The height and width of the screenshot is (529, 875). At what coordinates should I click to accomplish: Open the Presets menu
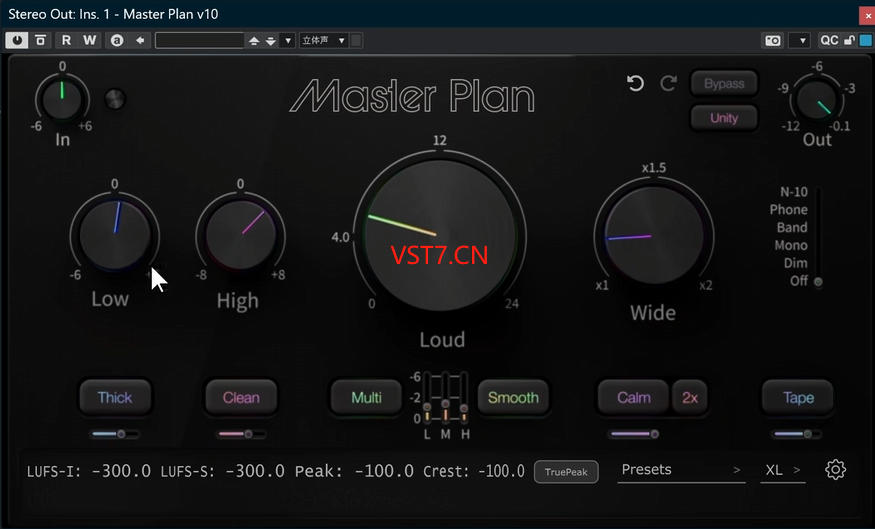point(681,470)
